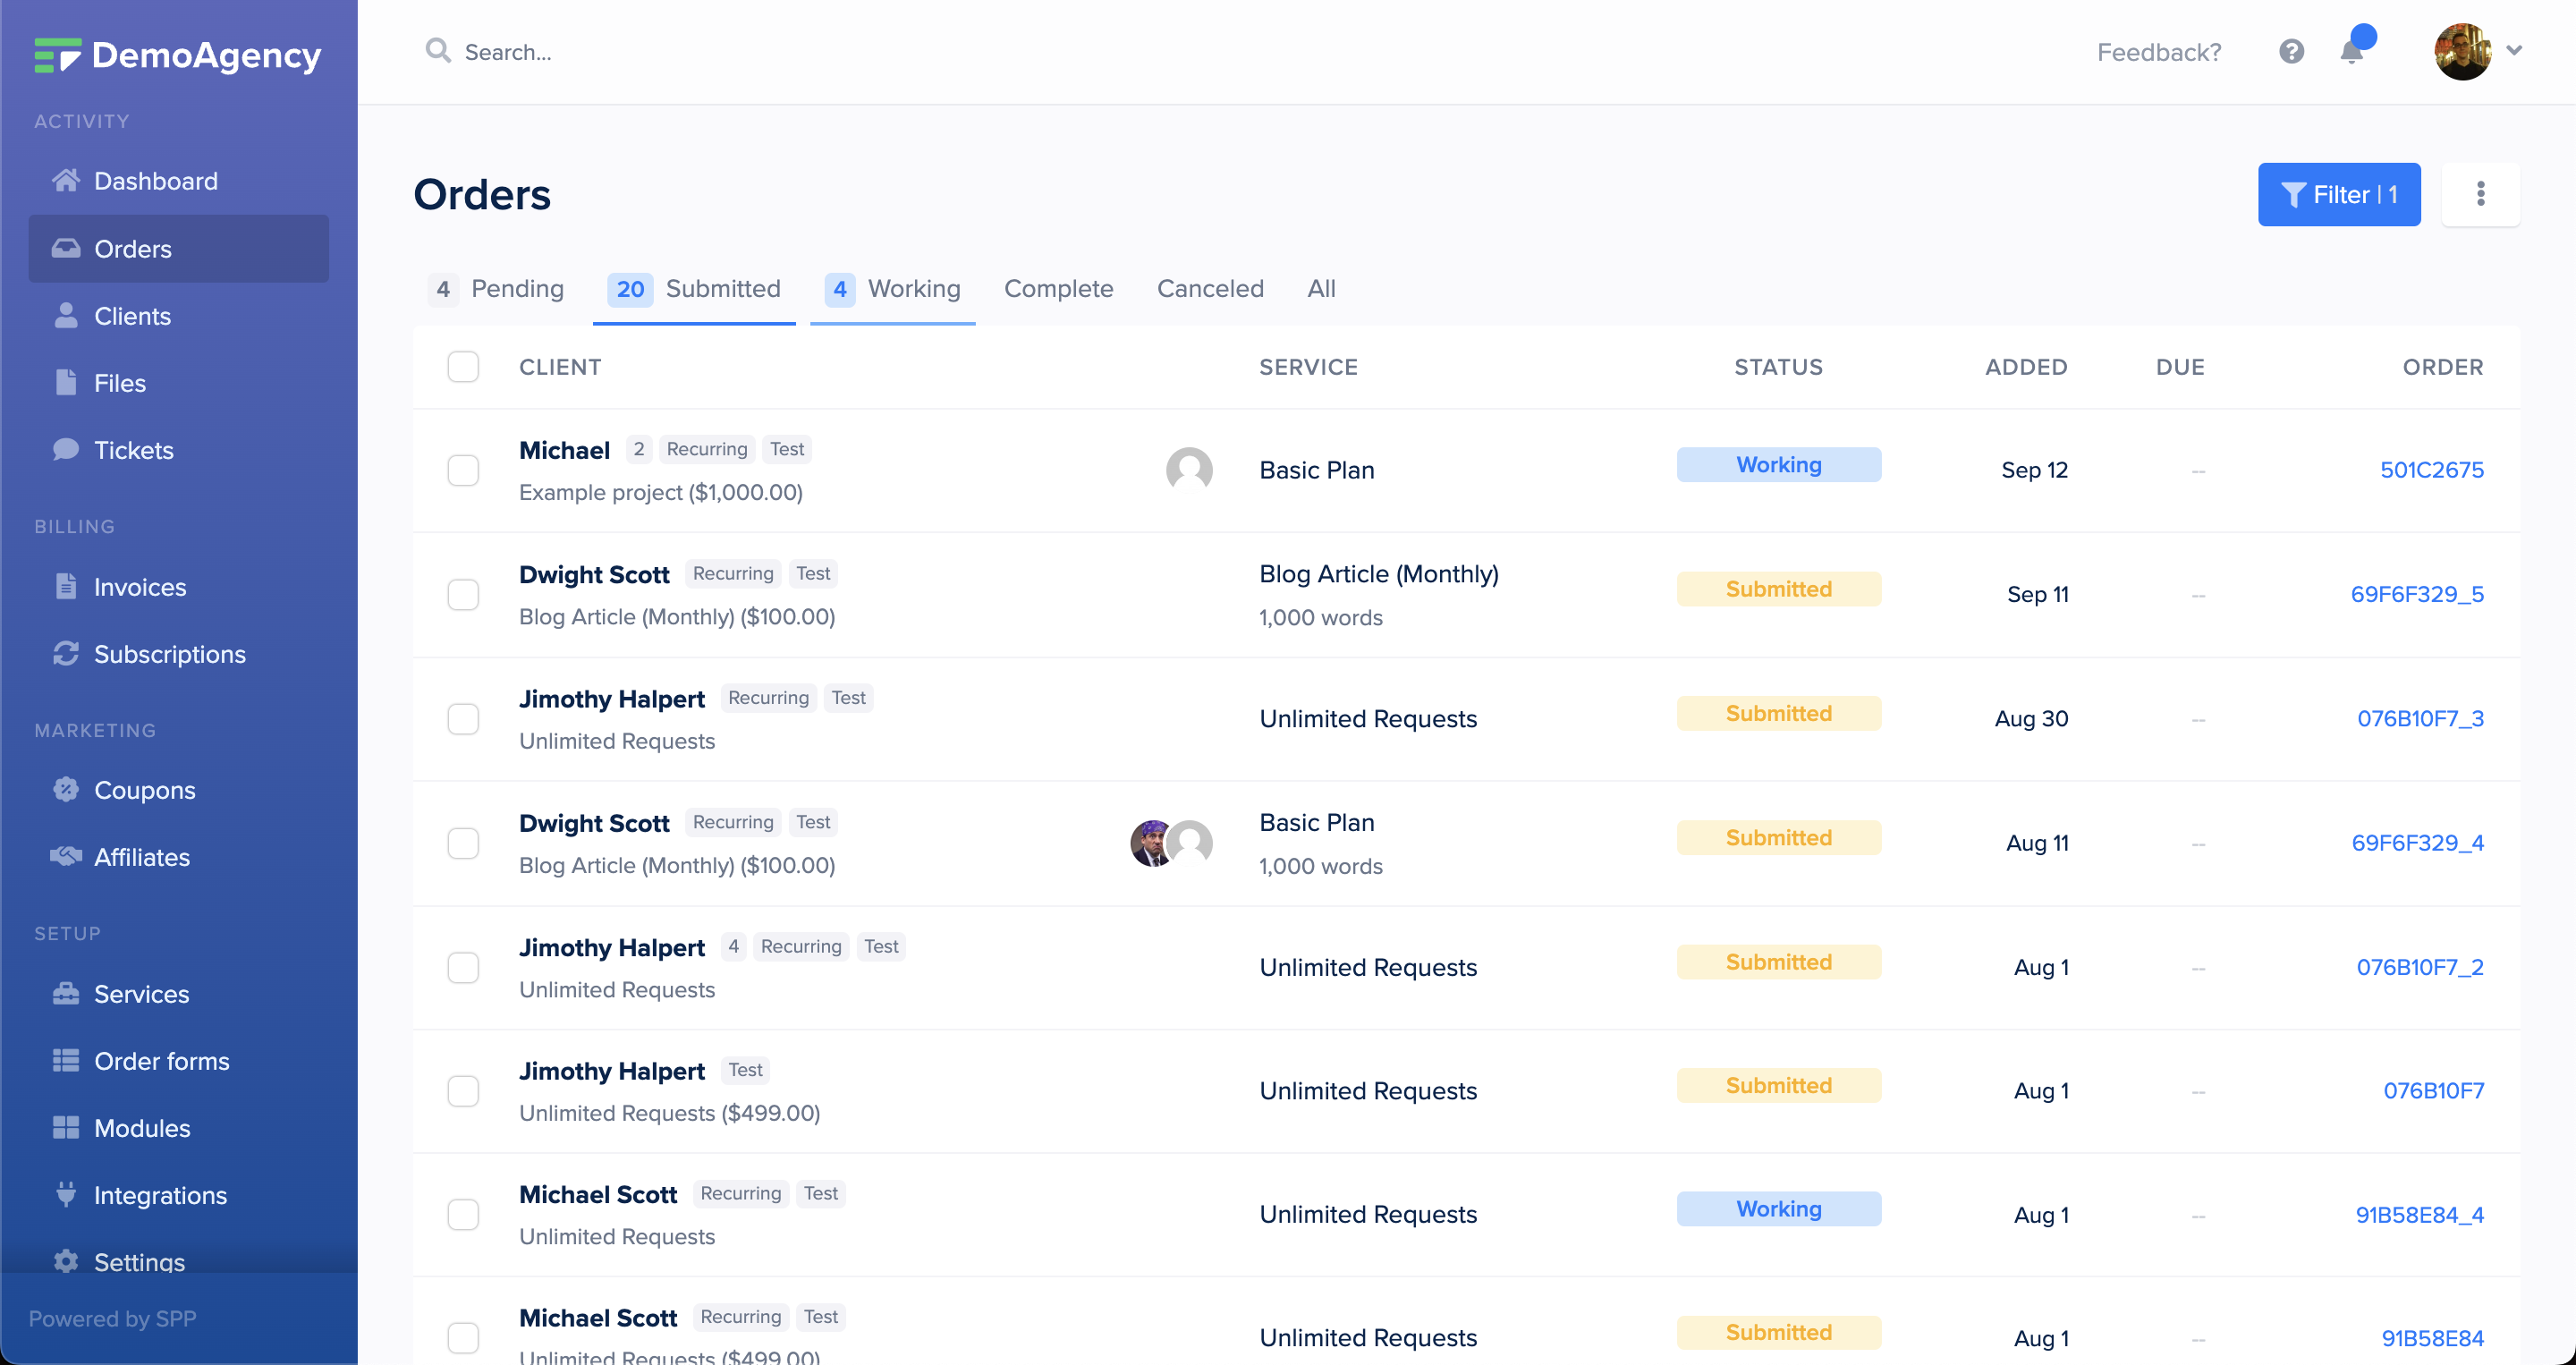The width and height of the screenshot is (2576, 1365).
Task: Toggle the select-all orders checkbox
Action: pyautogui.click(x=463, y=367)
